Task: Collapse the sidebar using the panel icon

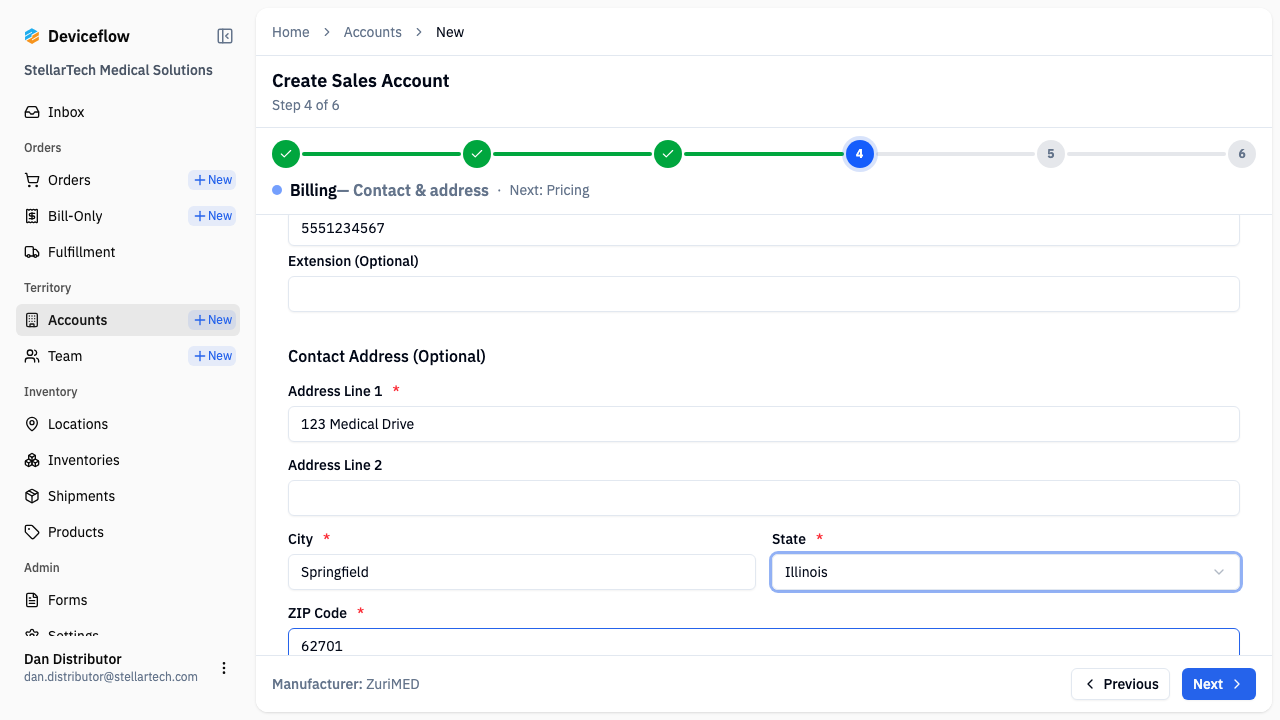Action: click(x=224, y=35)
